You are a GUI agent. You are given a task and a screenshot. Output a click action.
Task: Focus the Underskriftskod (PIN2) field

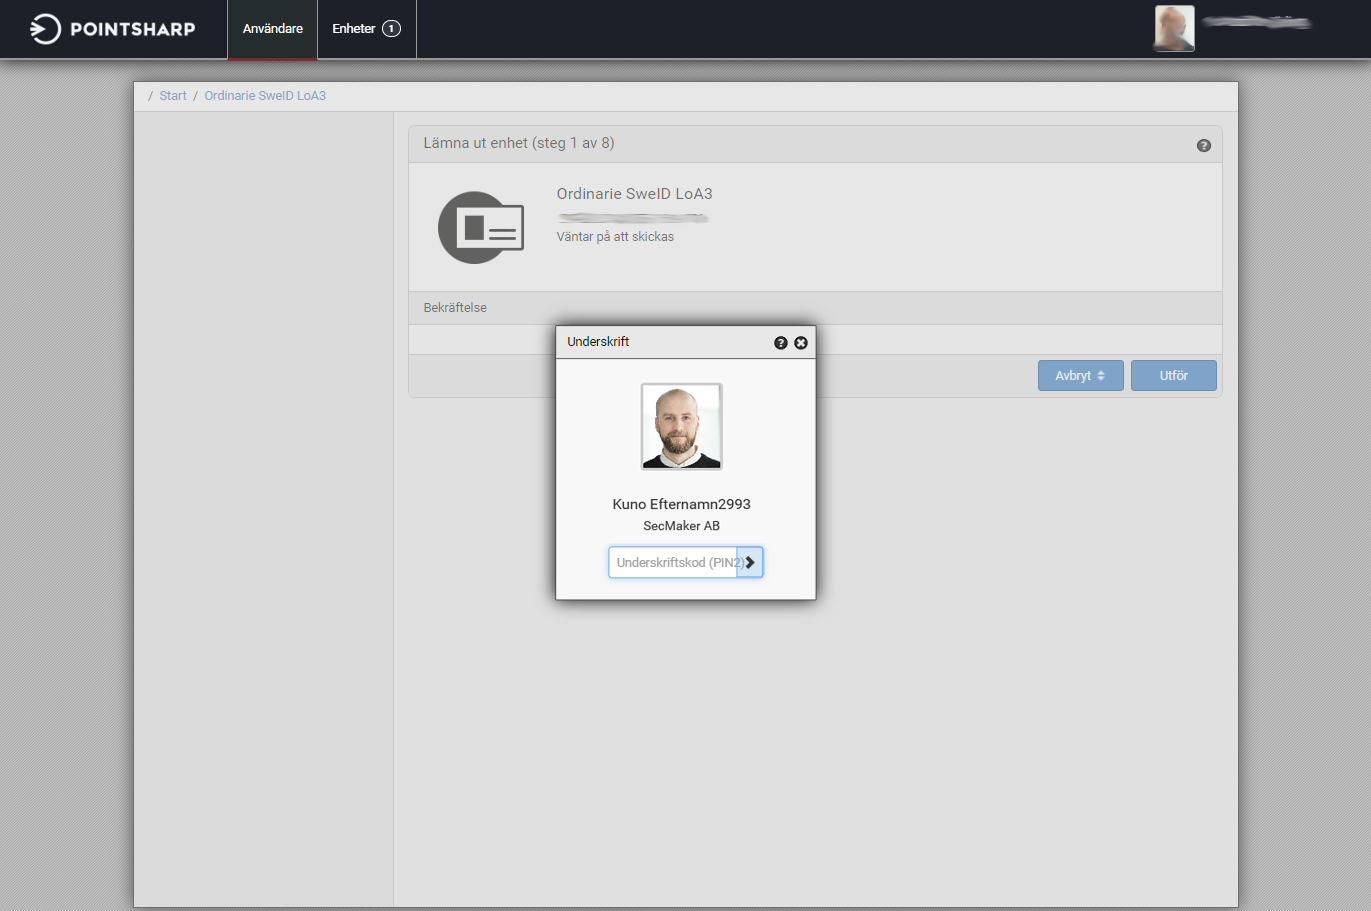point(672,563)
